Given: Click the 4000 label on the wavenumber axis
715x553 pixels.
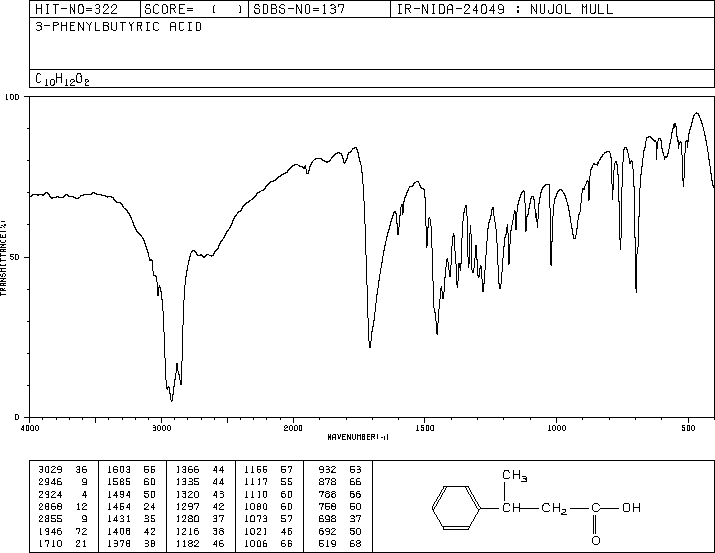Looking at the screenshot, I should click(30, 428).
